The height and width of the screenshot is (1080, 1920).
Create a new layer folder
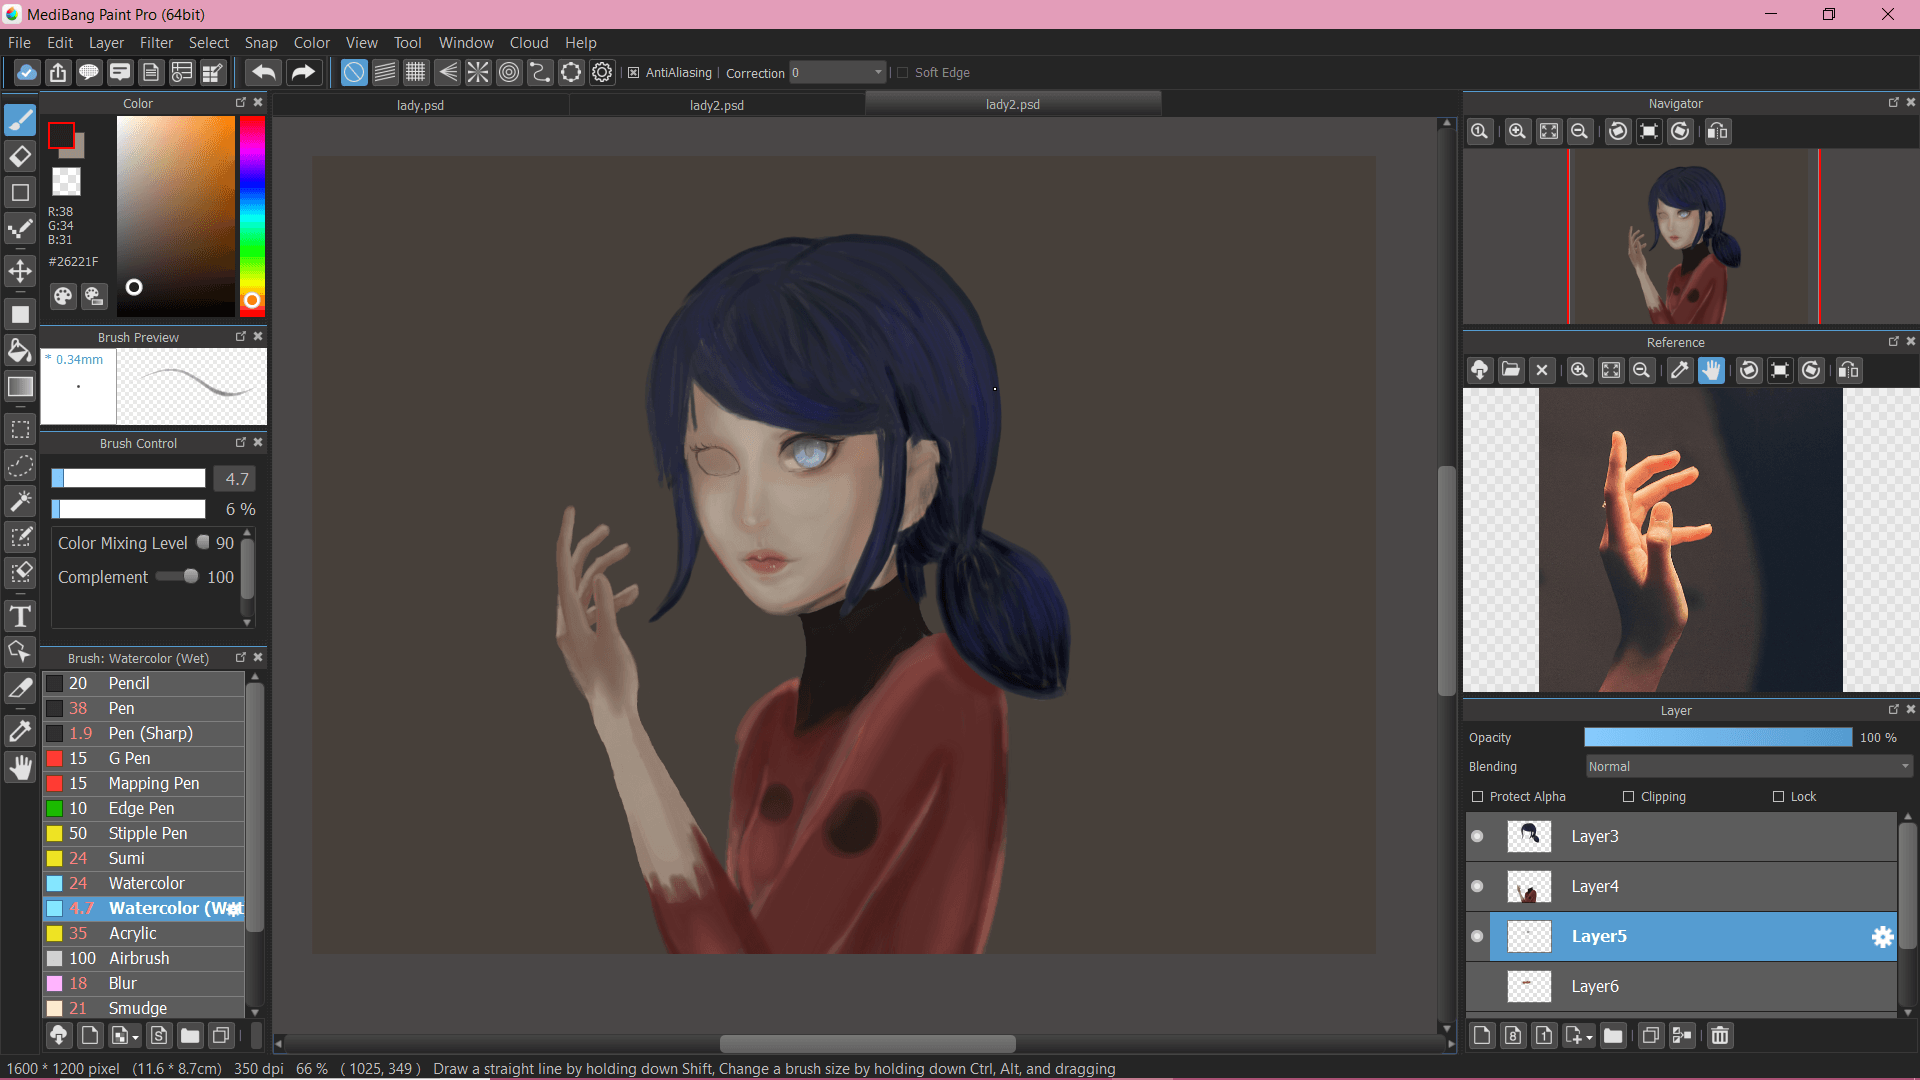[1613, 1036]
